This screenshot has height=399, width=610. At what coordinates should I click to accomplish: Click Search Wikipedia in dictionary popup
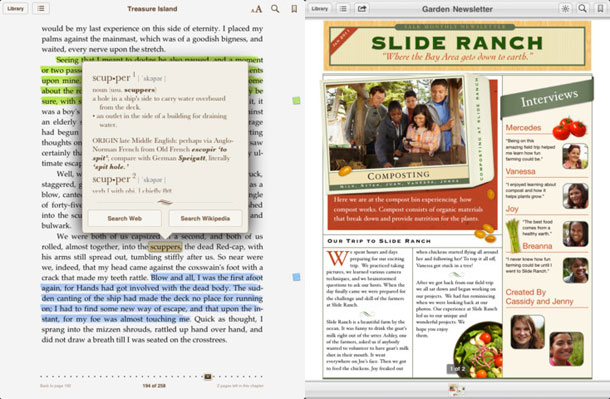pyautogui.click(x=205, y=219)
